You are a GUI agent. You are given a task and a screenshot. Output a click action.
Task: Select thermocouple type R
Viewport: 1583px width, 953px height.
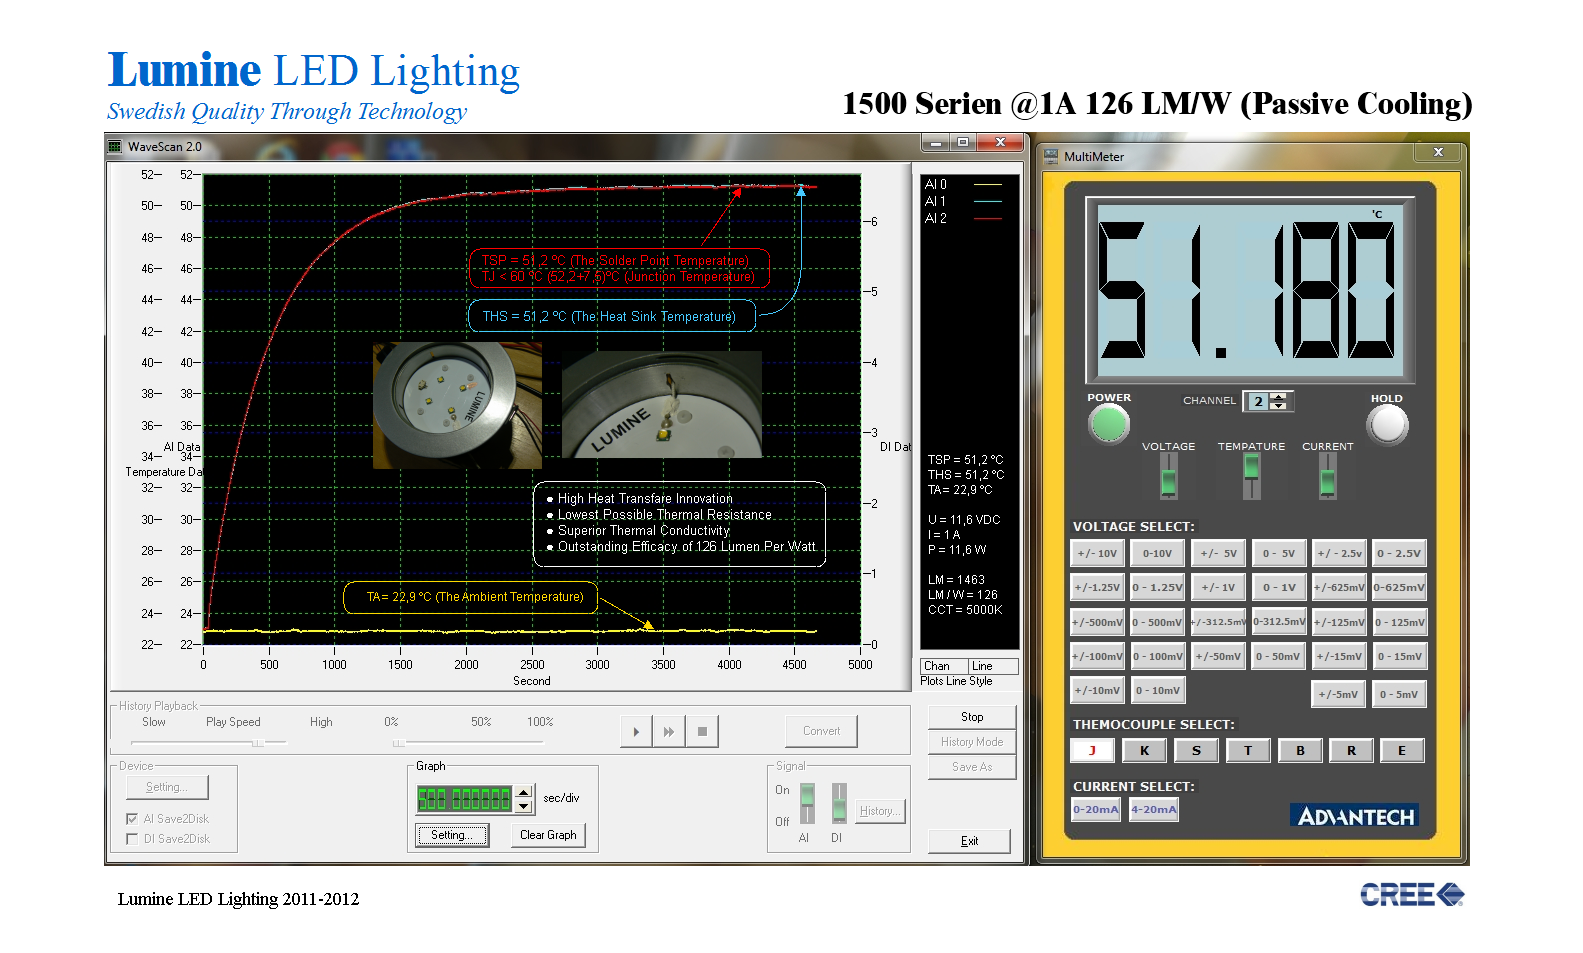coord(1351,751)
